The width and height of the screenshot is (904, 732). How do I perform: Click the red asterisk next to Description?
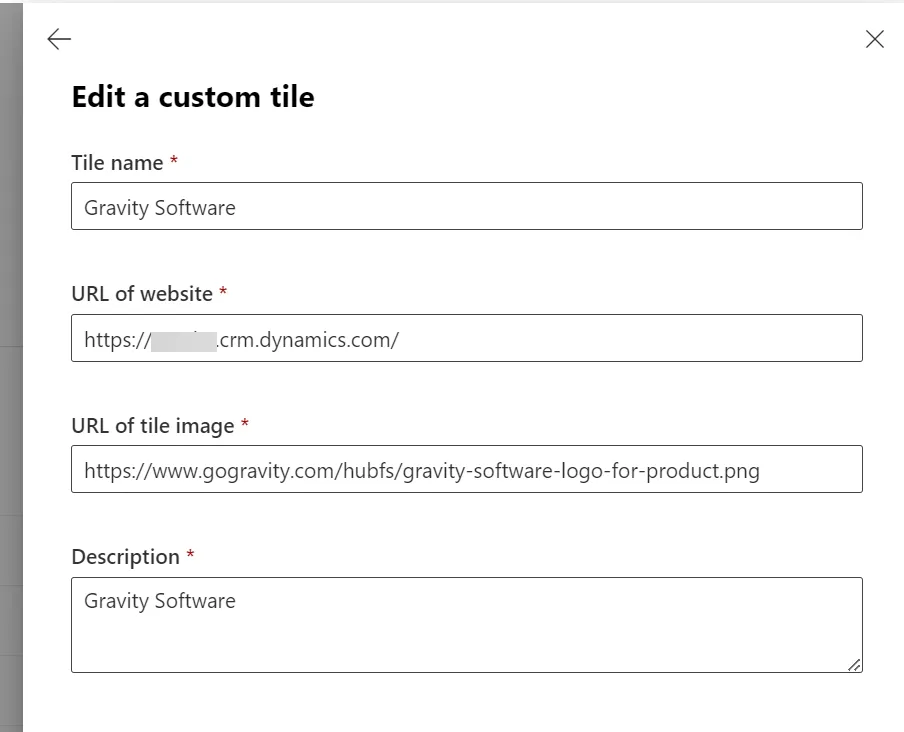pyautogui.click(x=190, y=554)
